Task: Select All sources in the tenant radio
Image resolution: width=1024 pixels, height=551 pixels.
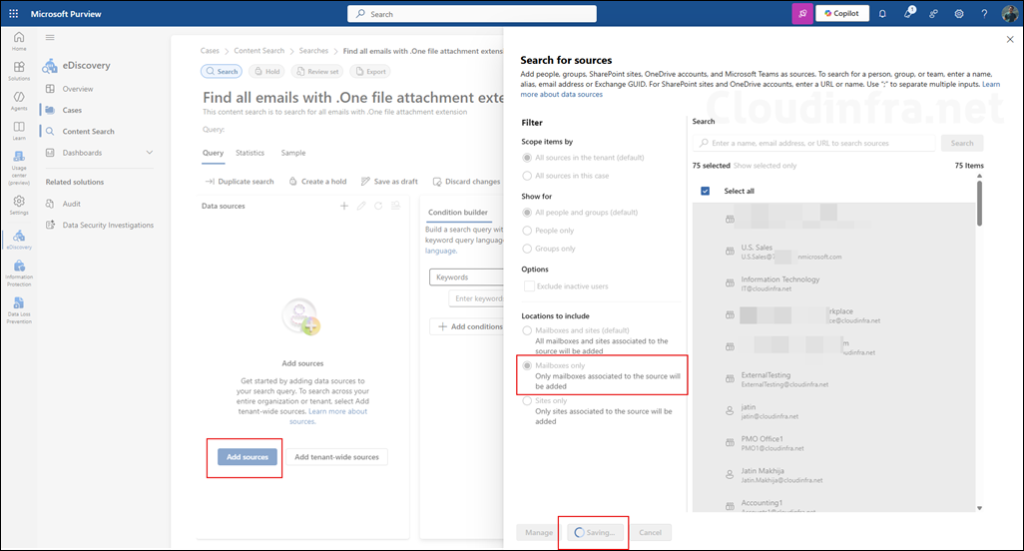Action: [527, 158]
